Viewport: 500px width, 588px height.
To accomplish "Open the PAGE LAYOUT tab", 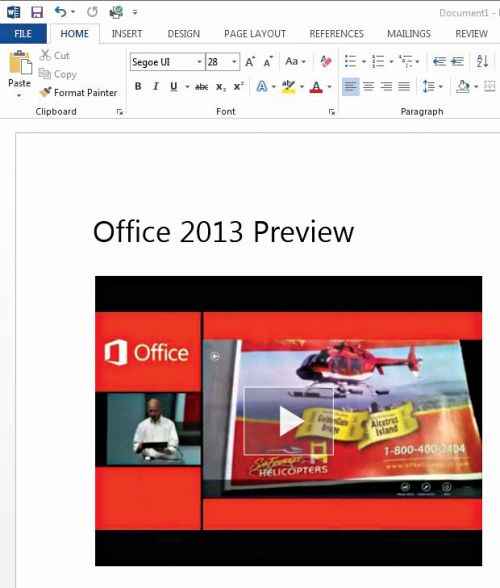I will tap(255, 34).
